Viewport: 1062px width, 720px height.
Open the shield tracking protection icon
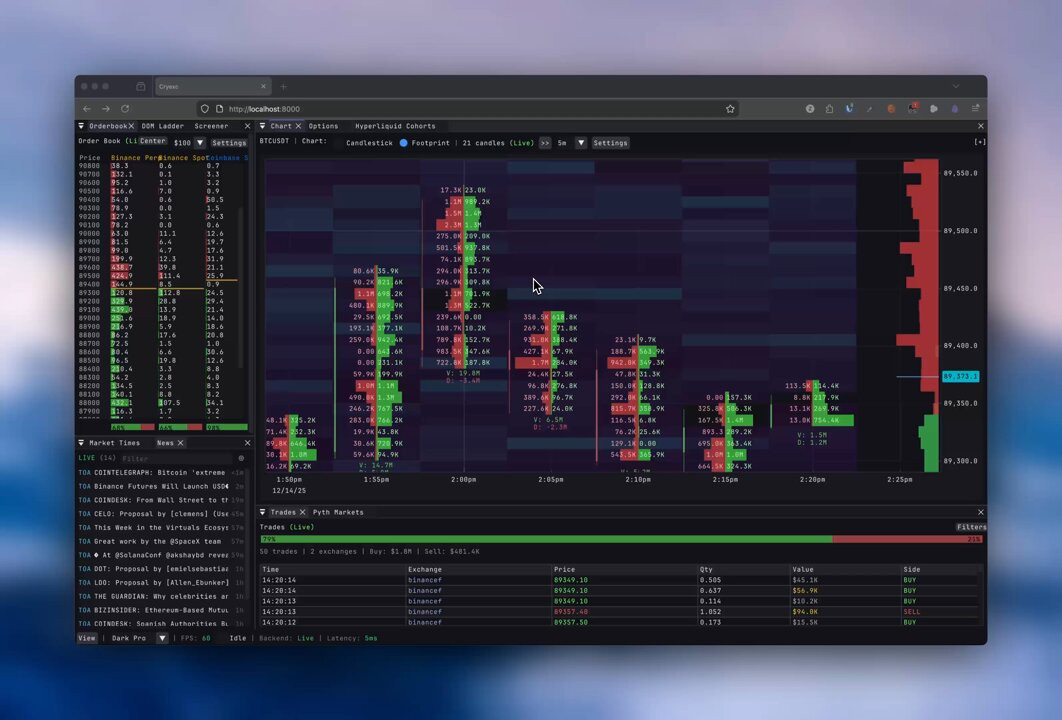tap(205, 108)
